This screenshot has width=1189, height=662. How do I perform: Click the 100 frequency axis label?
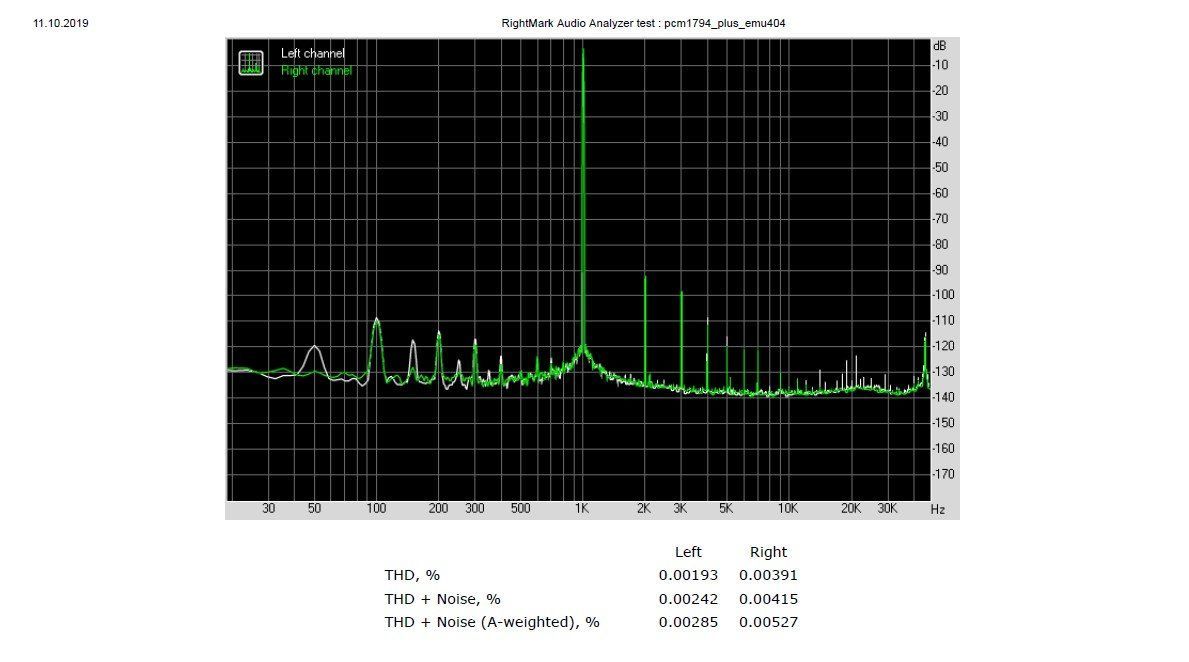(x=376, y=509)
